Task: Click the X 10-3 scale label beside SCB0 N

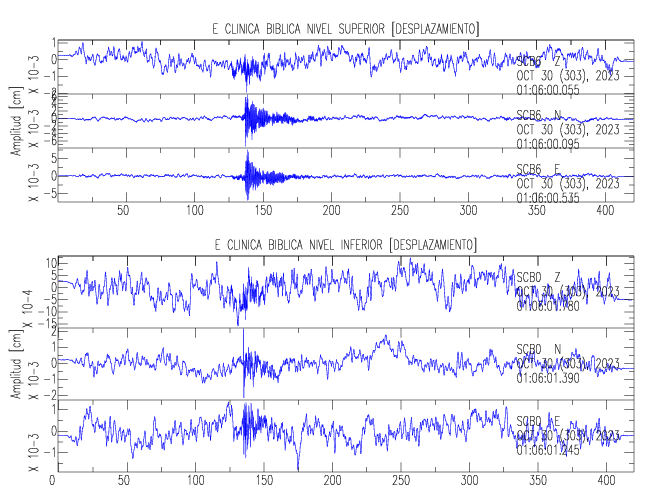Action: click(x=34, y=380)
